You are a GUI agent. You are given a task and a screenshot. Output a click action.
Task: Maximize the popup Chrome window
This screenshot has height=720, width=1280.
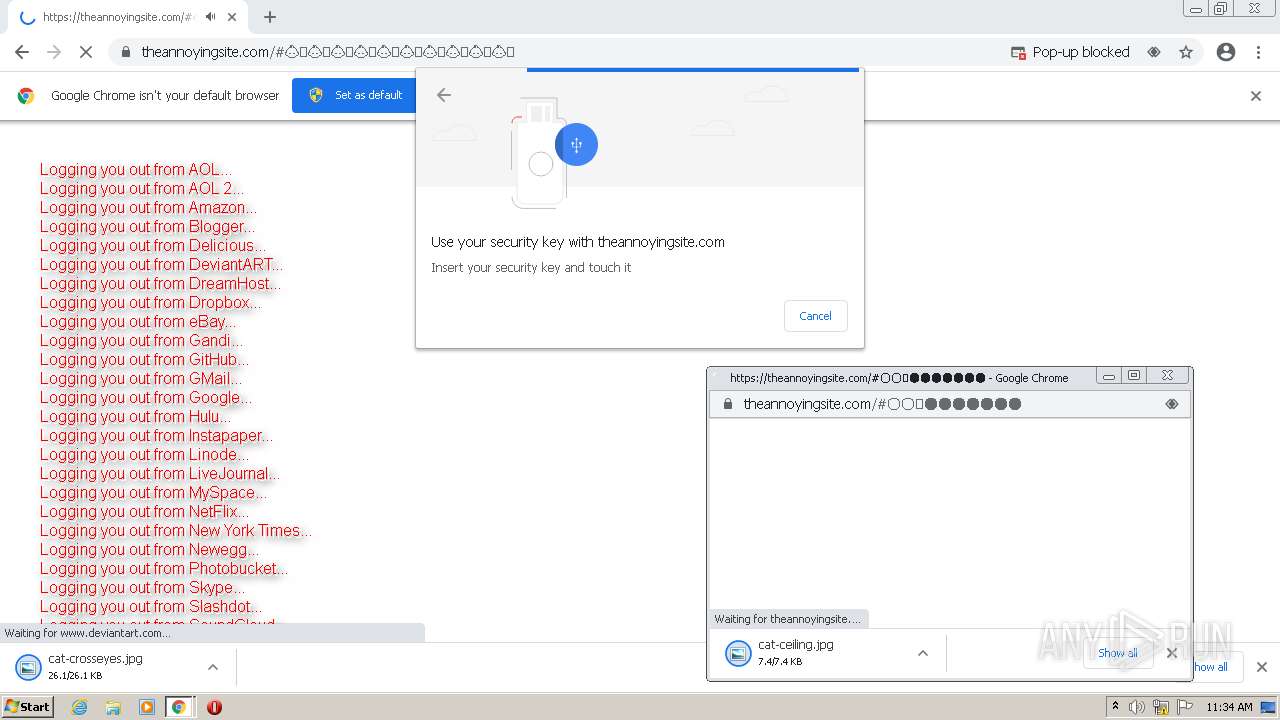pyautogui.click(x=1133, y=376)
